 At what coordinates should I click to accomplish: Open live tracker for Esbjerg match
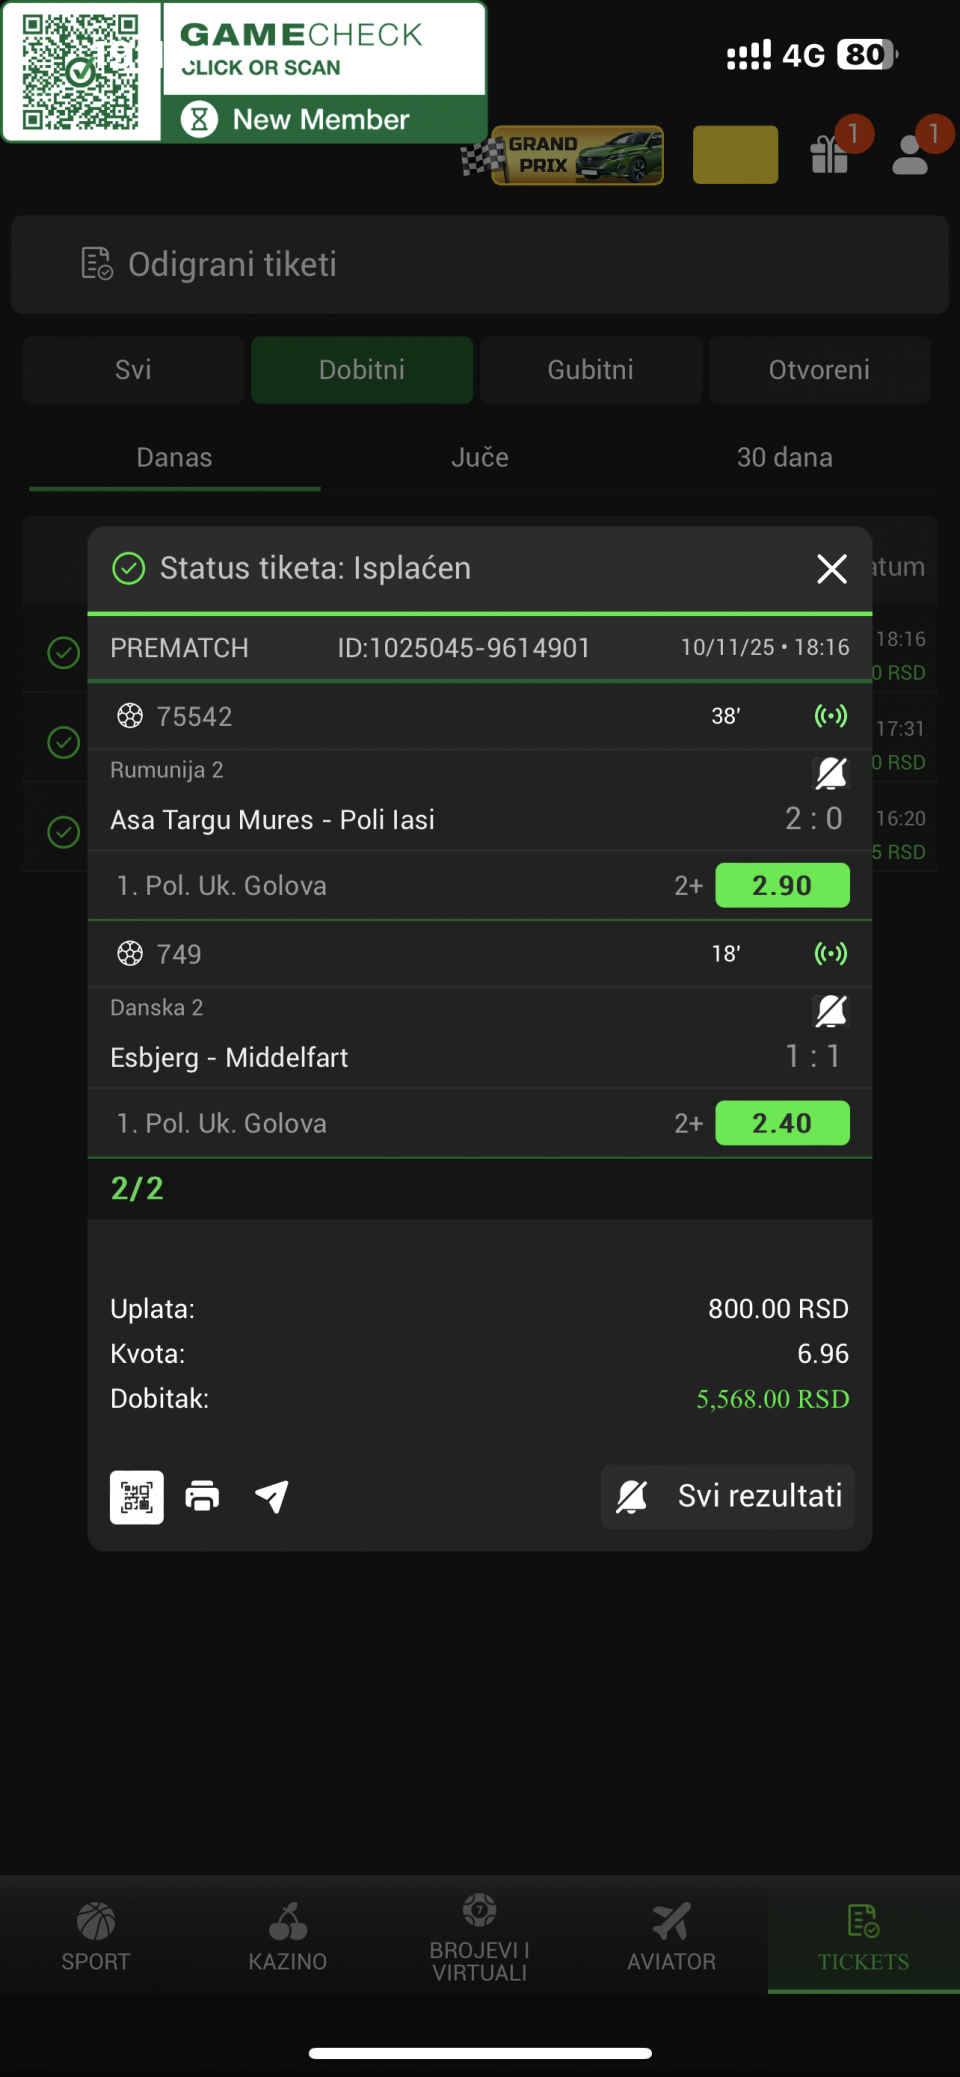[831, 954]
